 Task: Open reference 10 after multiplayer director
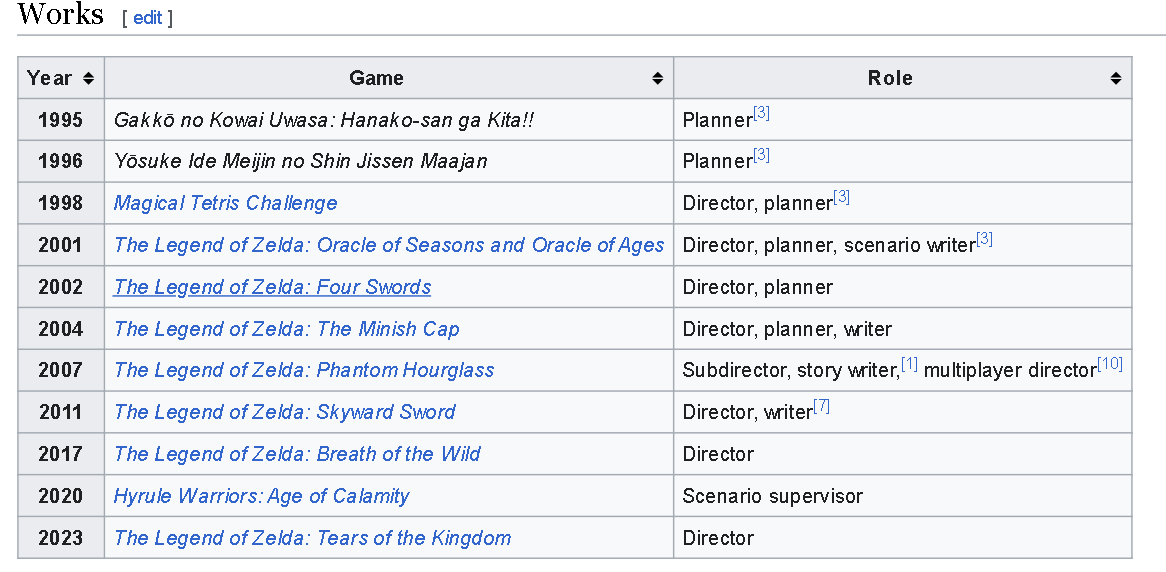(x=1109, y=364)
